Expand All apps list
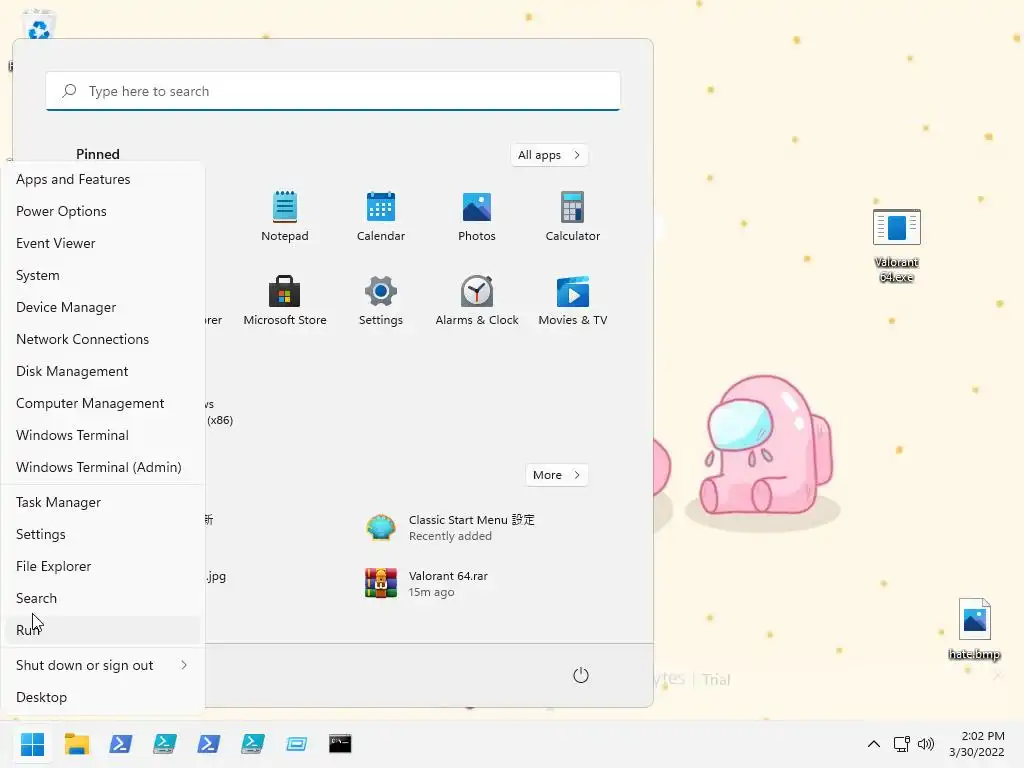The width and height of the screenshot is (1024, 768). (x=549, y=155)
